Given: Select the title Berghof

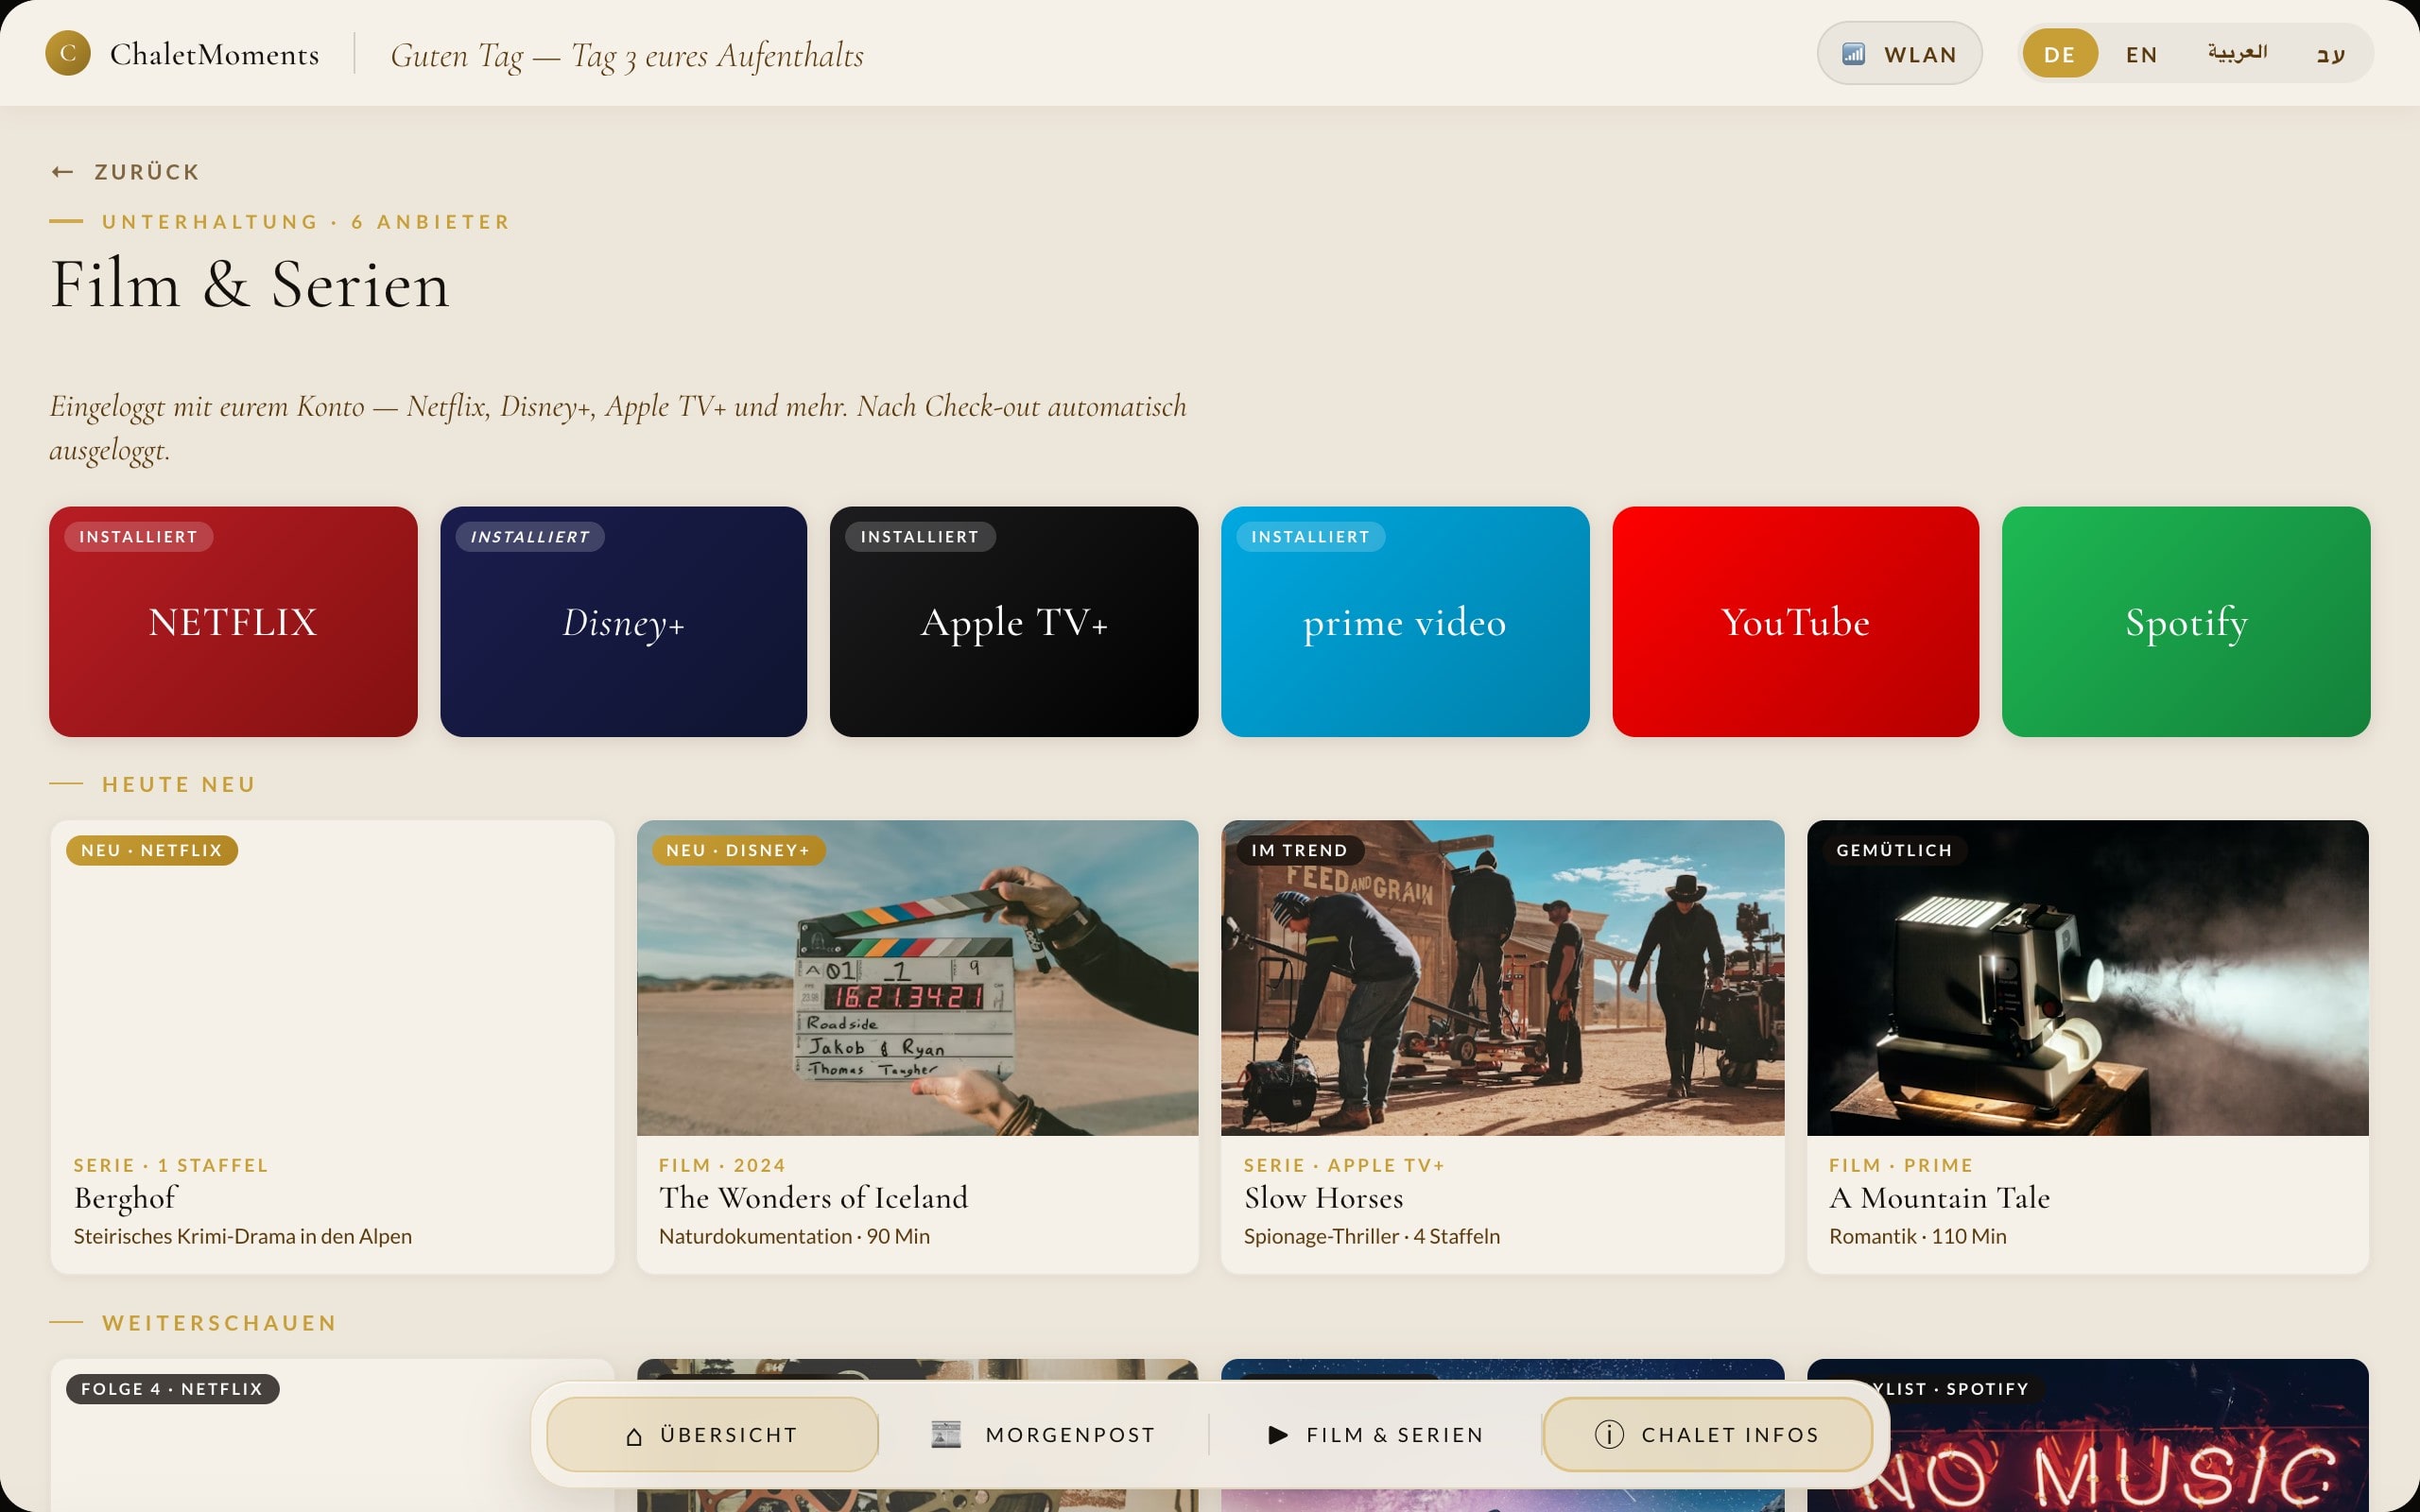Looking at the screenshot, I should coord(125,1198).
